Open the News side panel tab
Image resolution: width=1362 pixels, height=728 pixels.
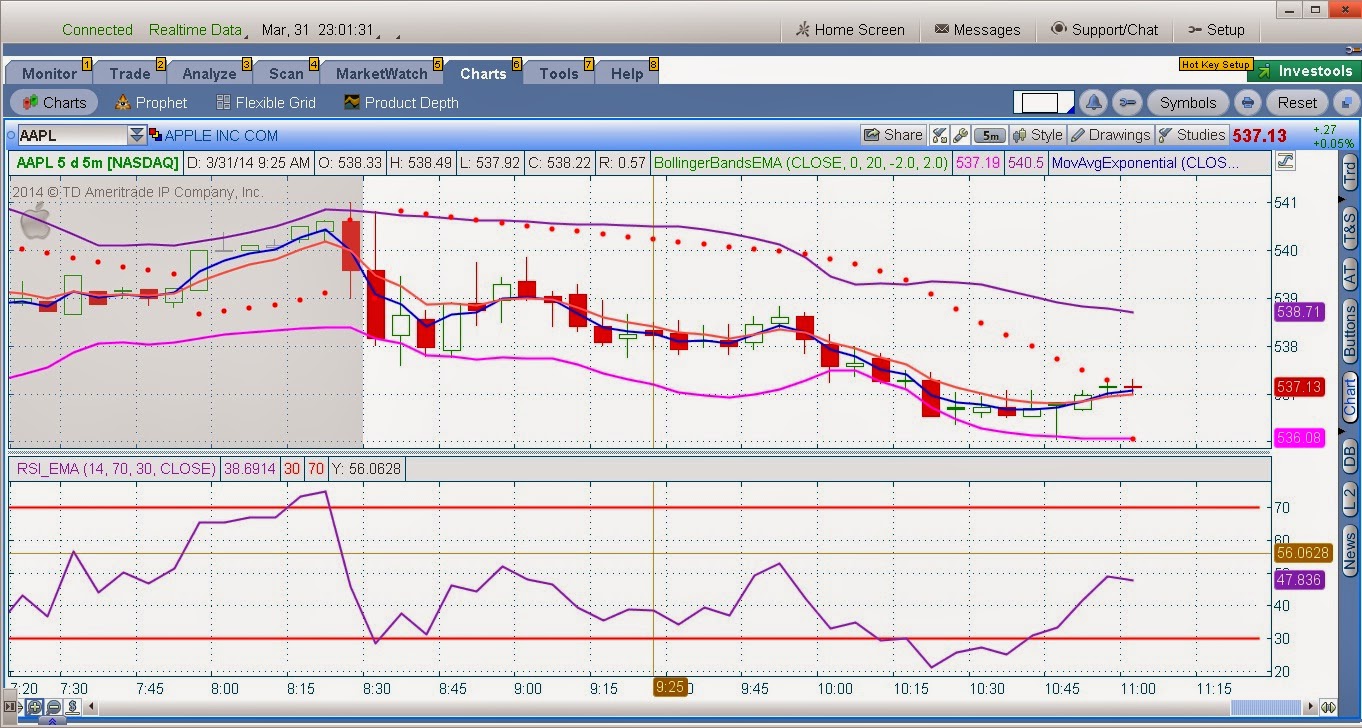click(1349, 551)
